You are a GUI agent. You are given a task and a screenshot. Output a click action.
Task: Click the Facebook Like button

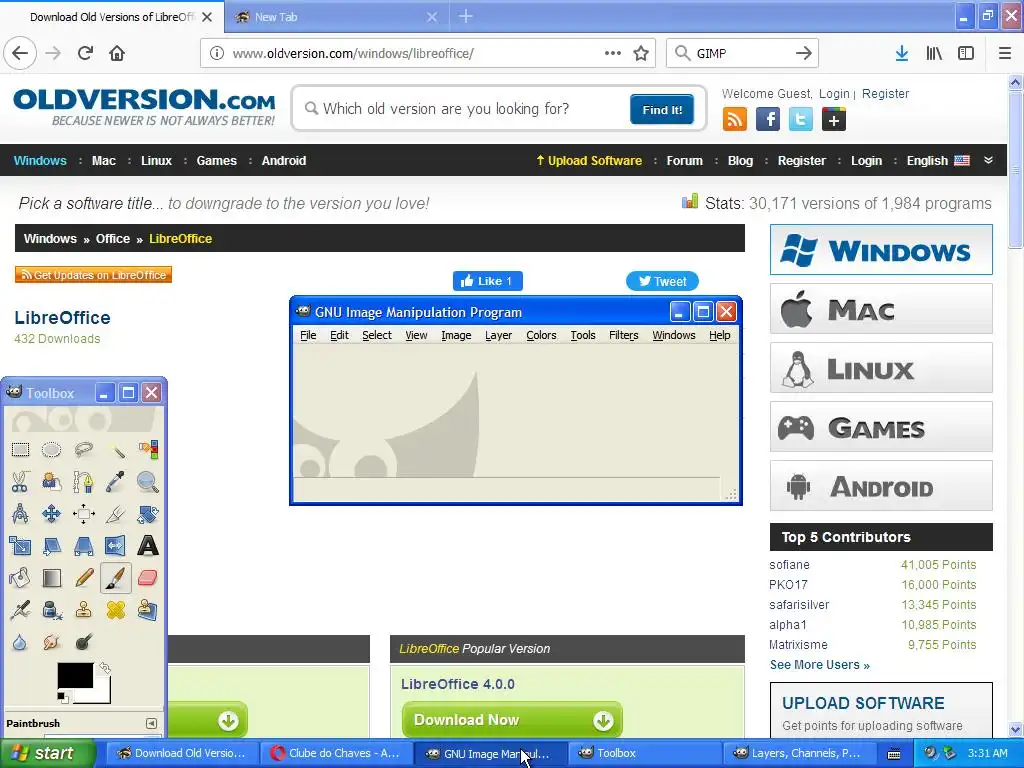pos(487,281)
